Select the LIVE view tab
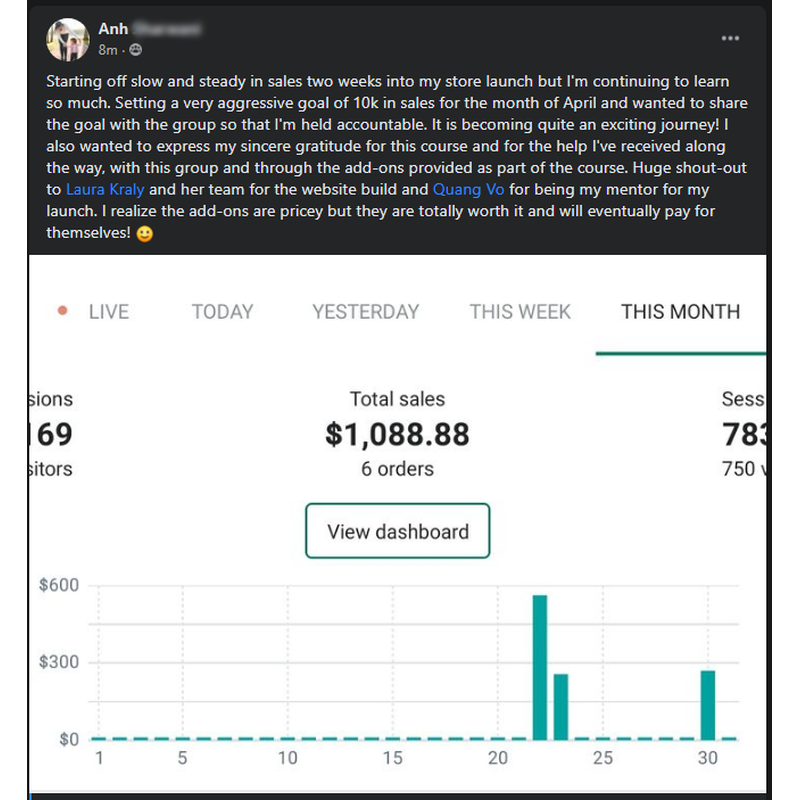This screenshot has width=800, height=800. click(x=107, y=312)
